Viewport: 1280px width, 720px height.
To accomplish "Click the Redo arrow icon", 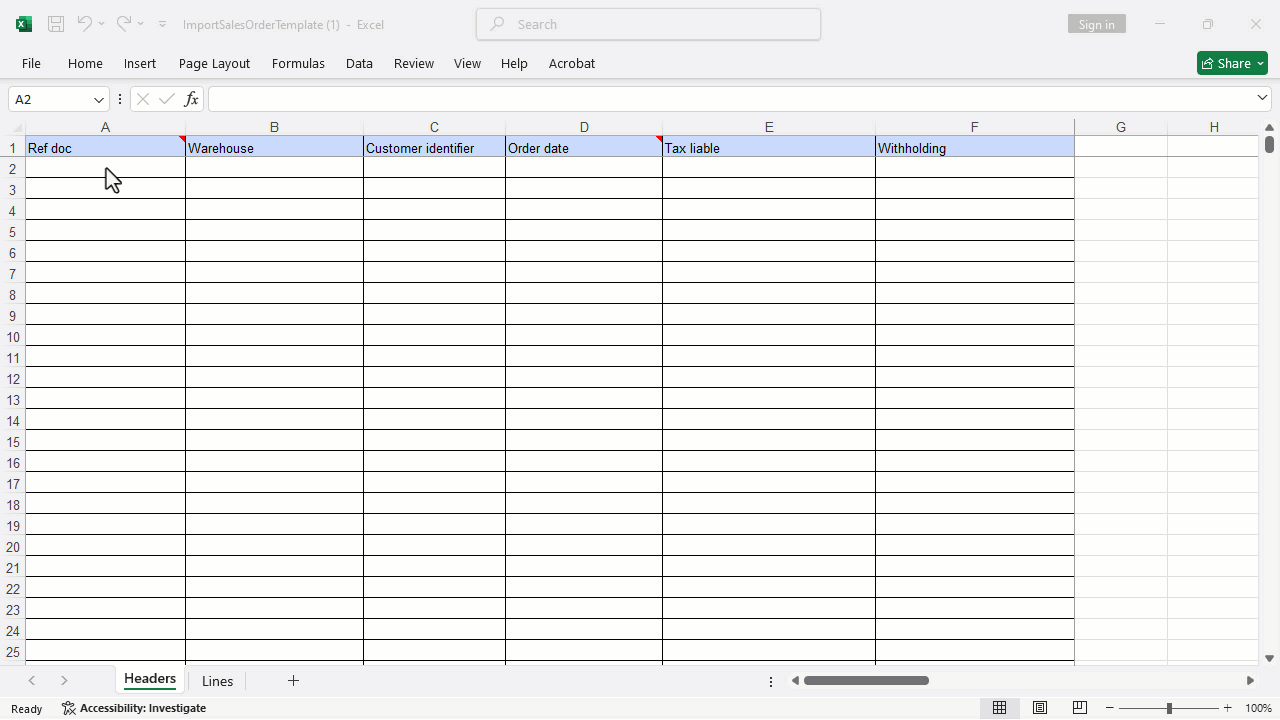I will click(124, 23).
